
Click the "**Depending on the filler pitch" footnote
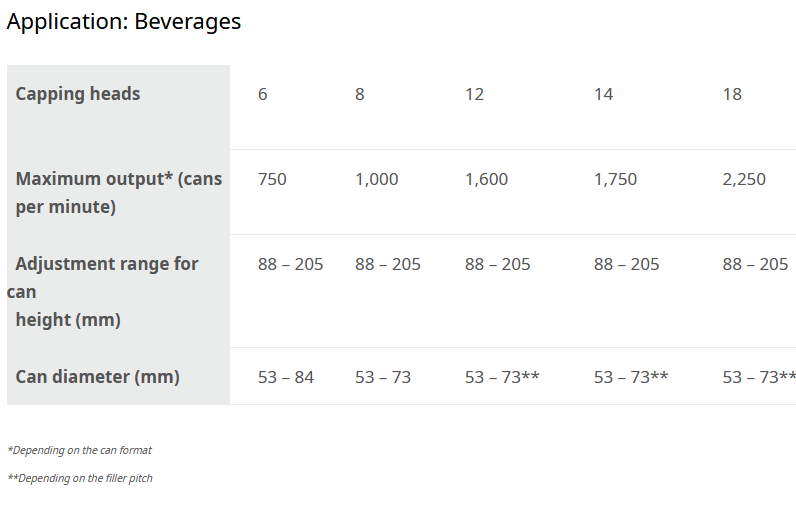80,478
